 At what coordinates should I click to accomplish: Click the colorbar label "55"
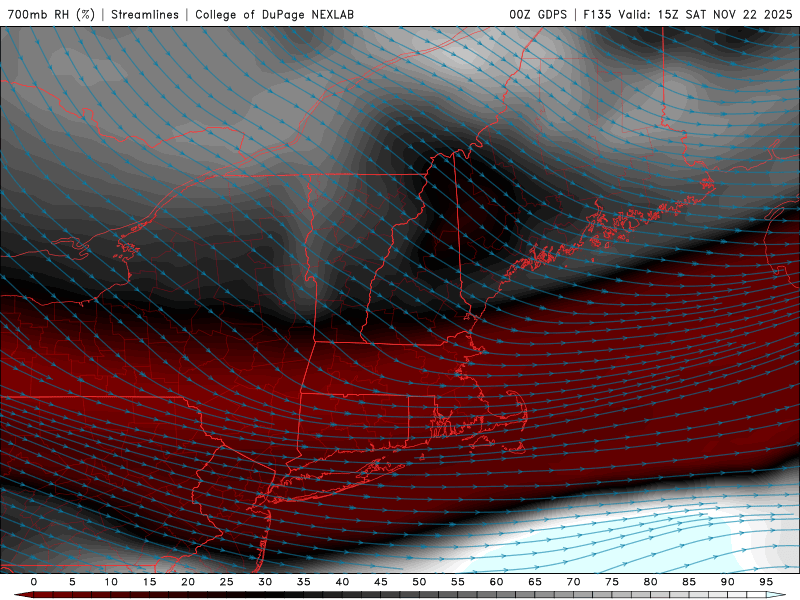pos(458,582)
